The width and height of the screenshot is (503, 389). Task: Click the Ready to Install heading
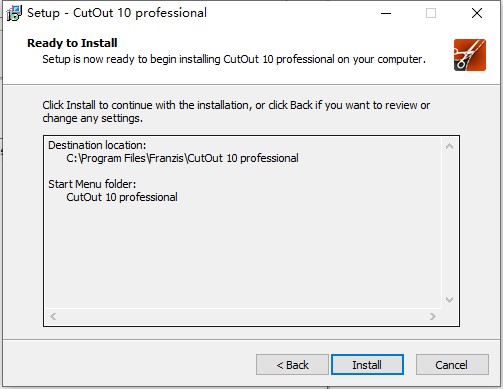tap(72, 43)
